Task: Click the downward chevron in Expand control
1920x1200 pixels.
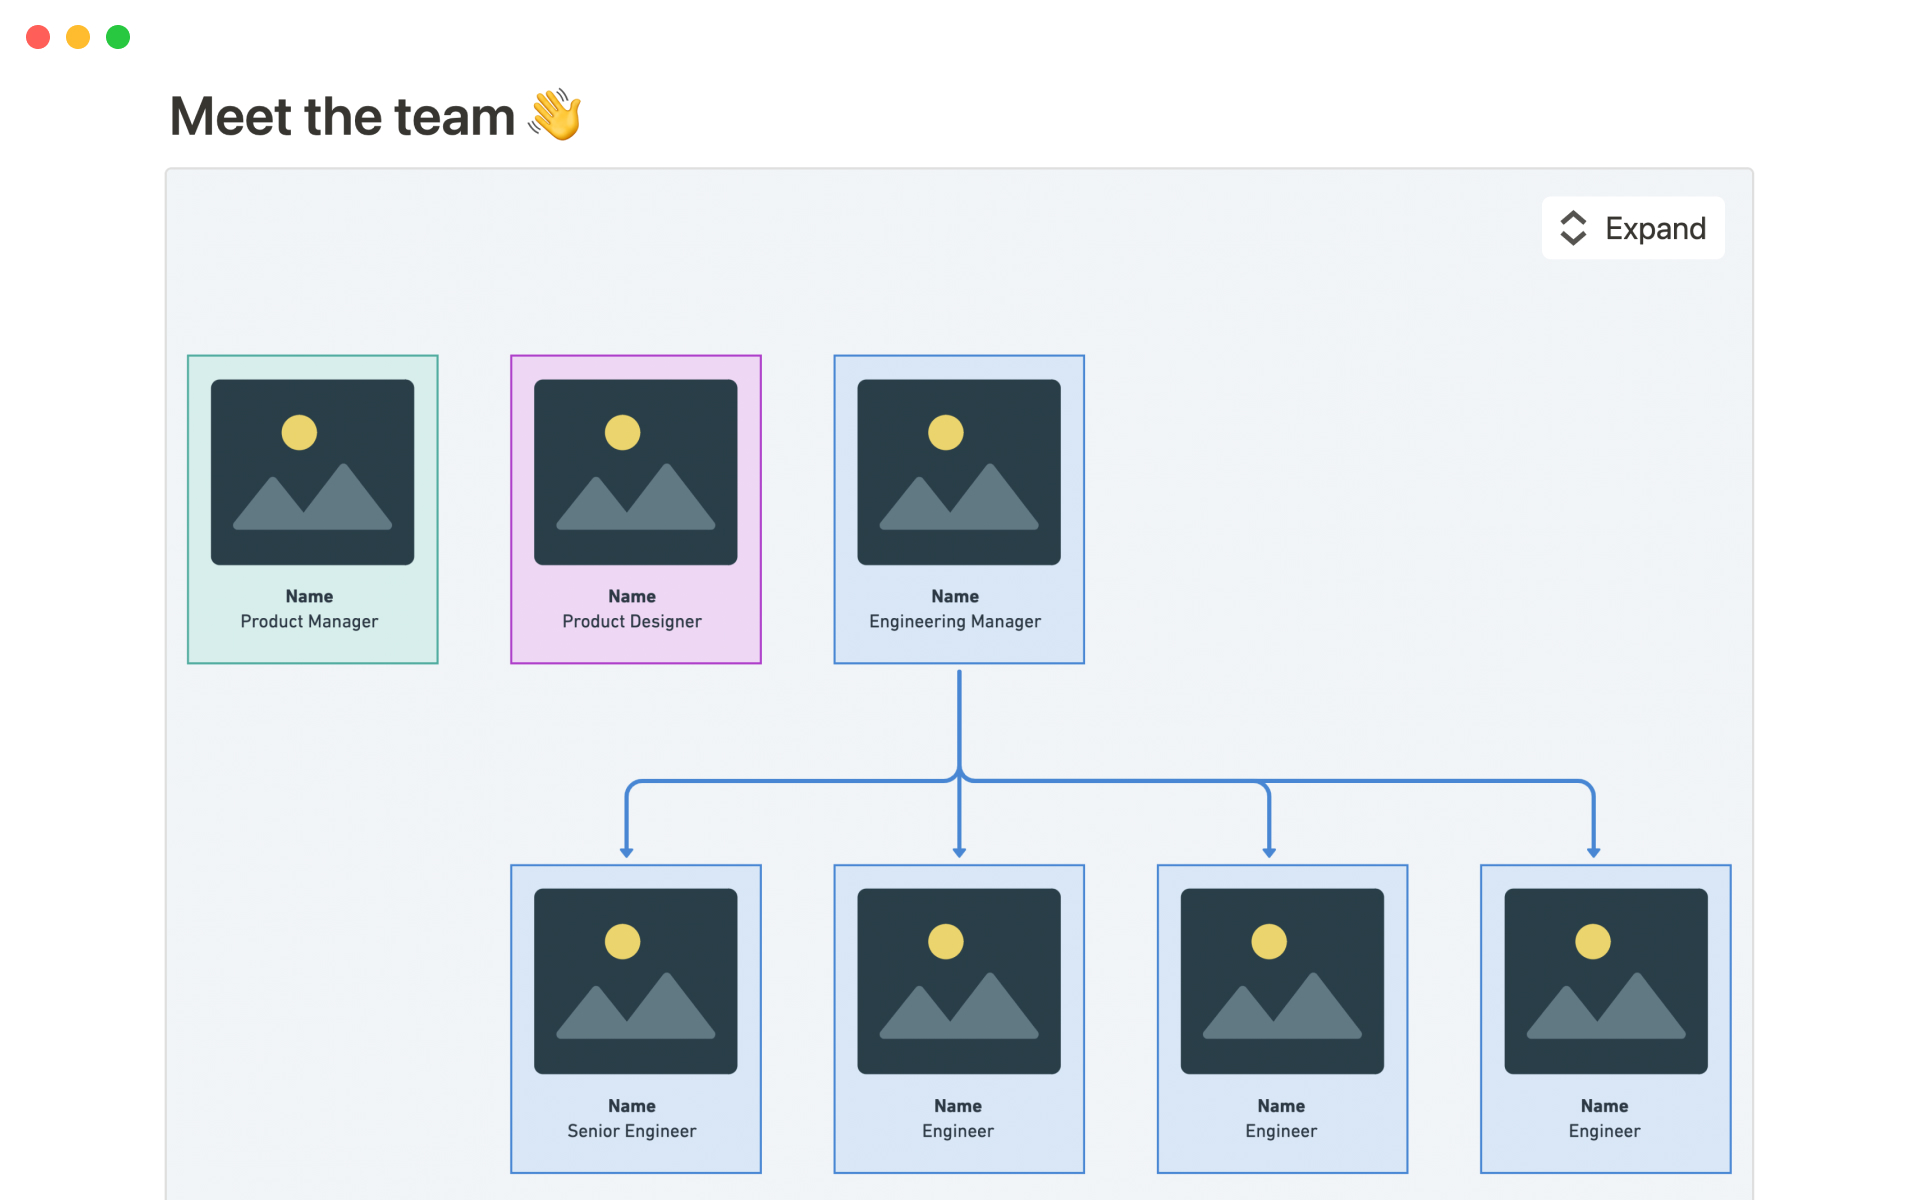Action: (x=1571, y=237)
